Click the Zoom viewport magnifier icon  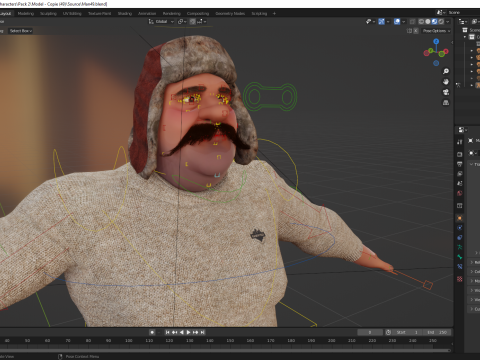[446, 71]
